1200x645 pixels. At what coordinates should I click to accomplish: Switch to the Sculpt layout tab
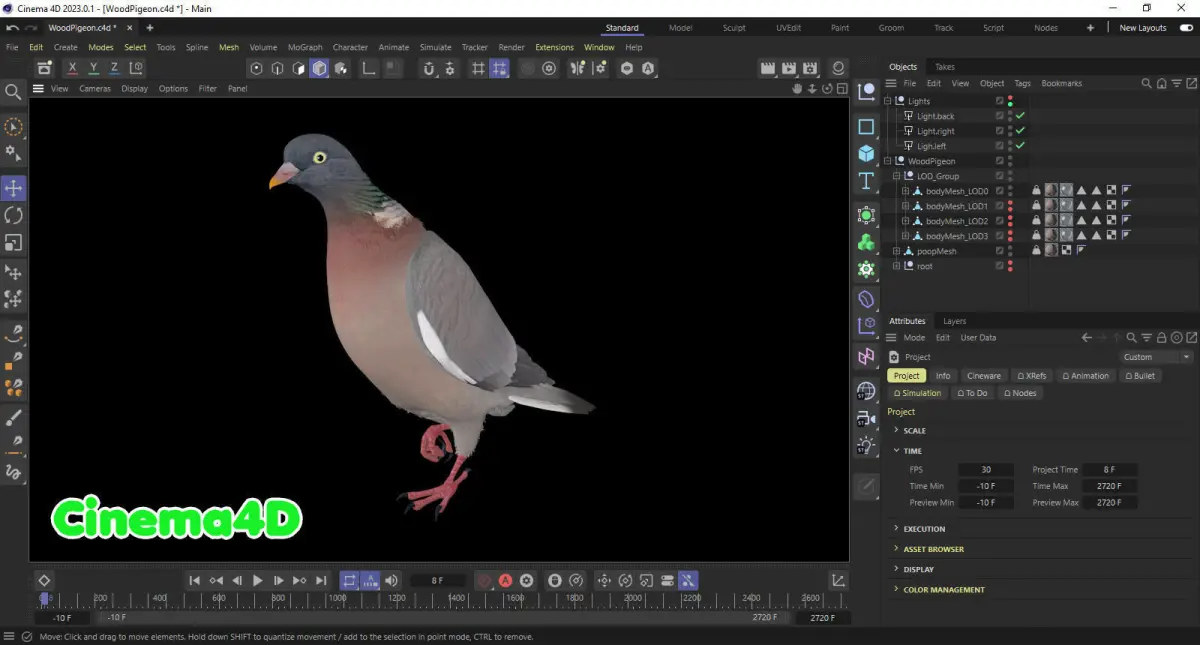click(734, 28)
